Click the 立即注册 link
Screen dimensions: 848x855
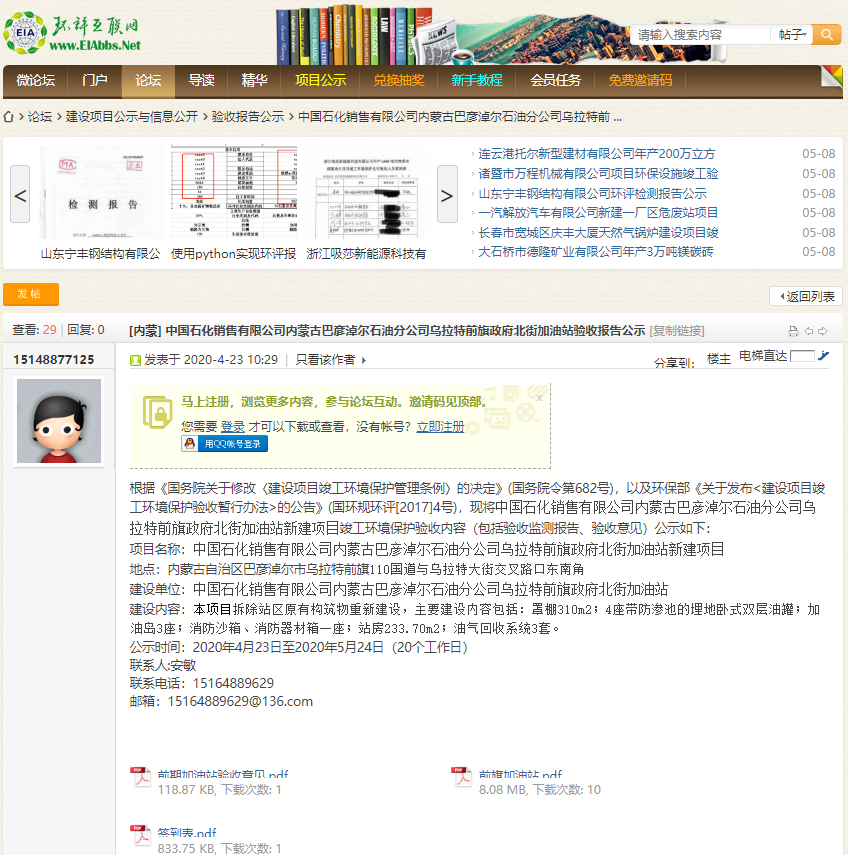[440, 426]
